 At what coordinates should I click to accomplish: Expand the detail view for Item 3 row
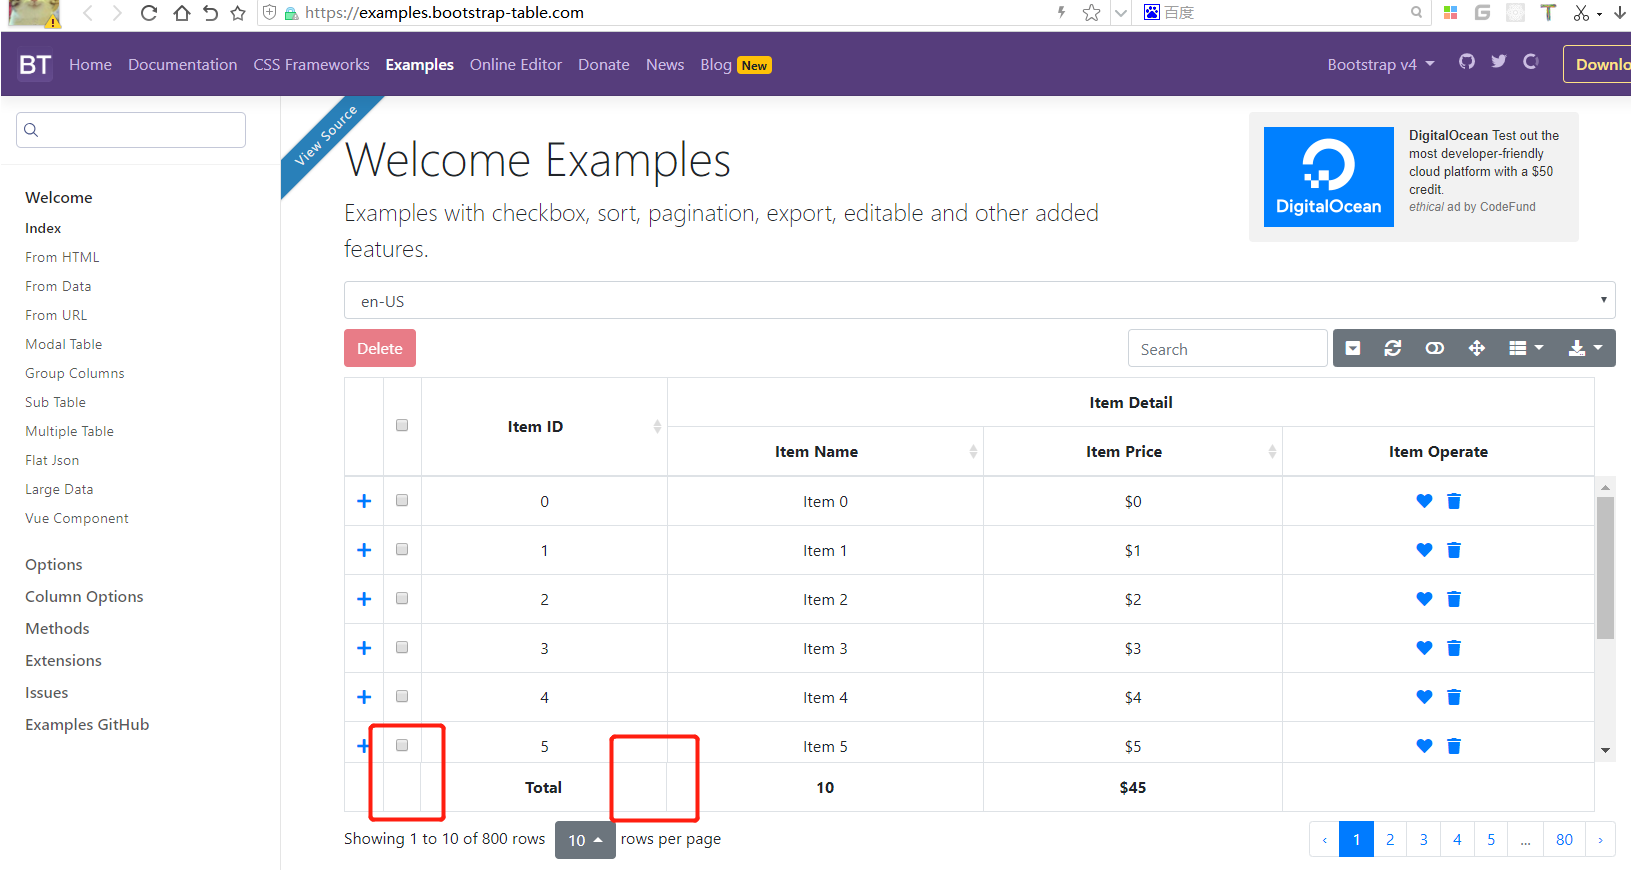click(364, 648)
